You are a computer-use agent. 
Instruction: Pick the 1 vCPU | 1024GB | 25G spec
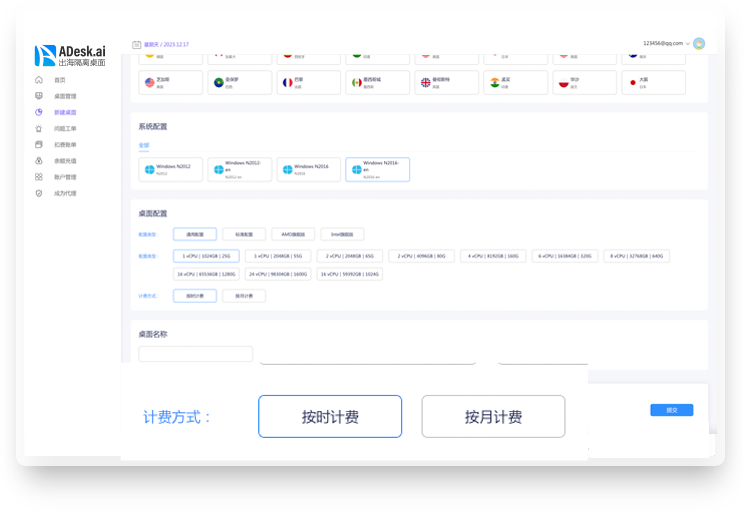[206, 256]
